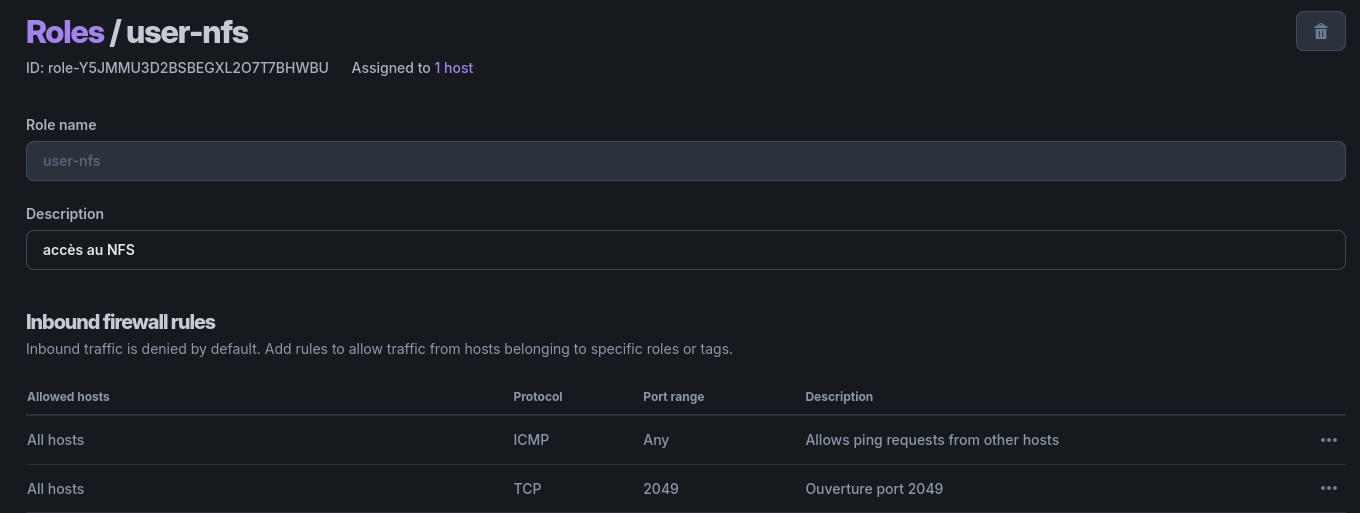Select the "All hosts" cell in the TCP row
This screenshot has width=1360, height=513.
tap(56, 489)
